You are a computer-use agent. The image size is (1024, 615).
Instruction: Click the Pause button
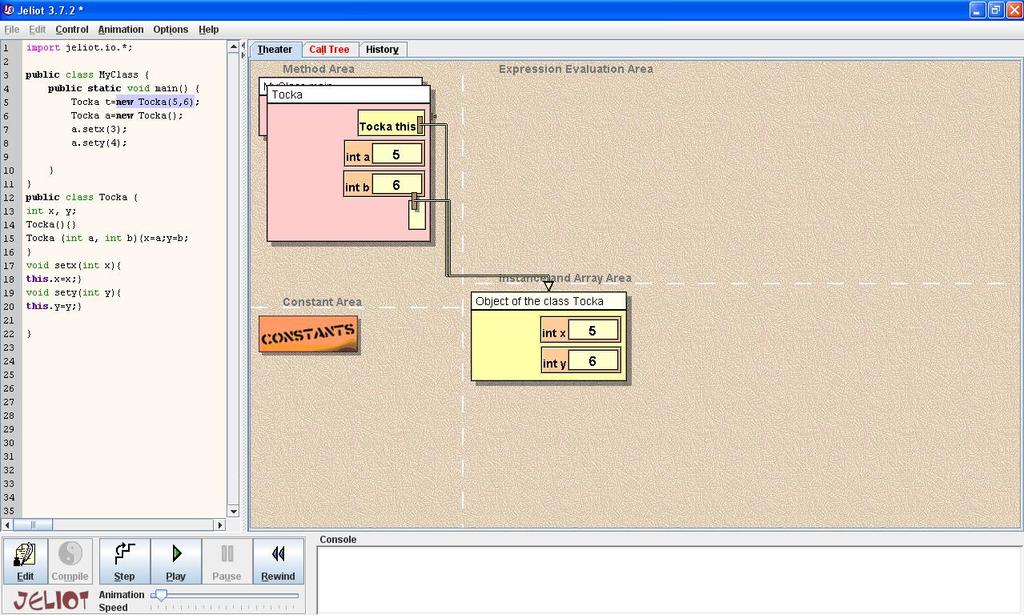227,561
